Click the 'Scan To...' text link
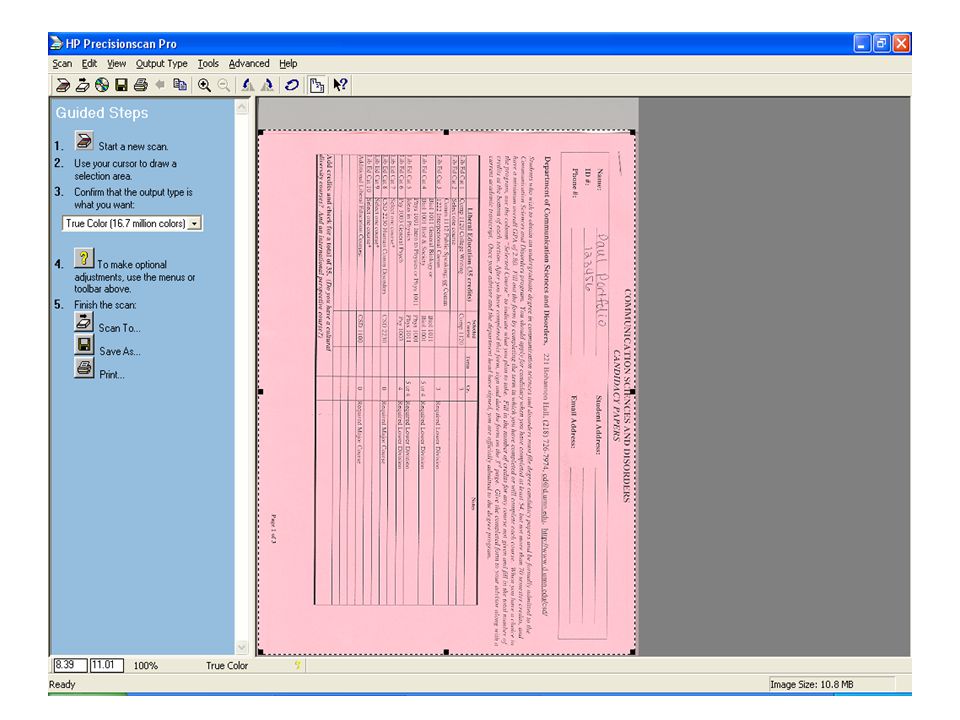Viewport: 960px width, 720px height. [119, 328]
